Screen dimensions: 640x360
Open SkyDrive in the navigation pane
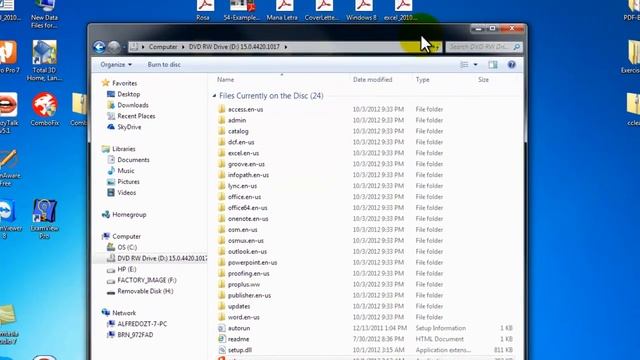[x=129, y=127]
